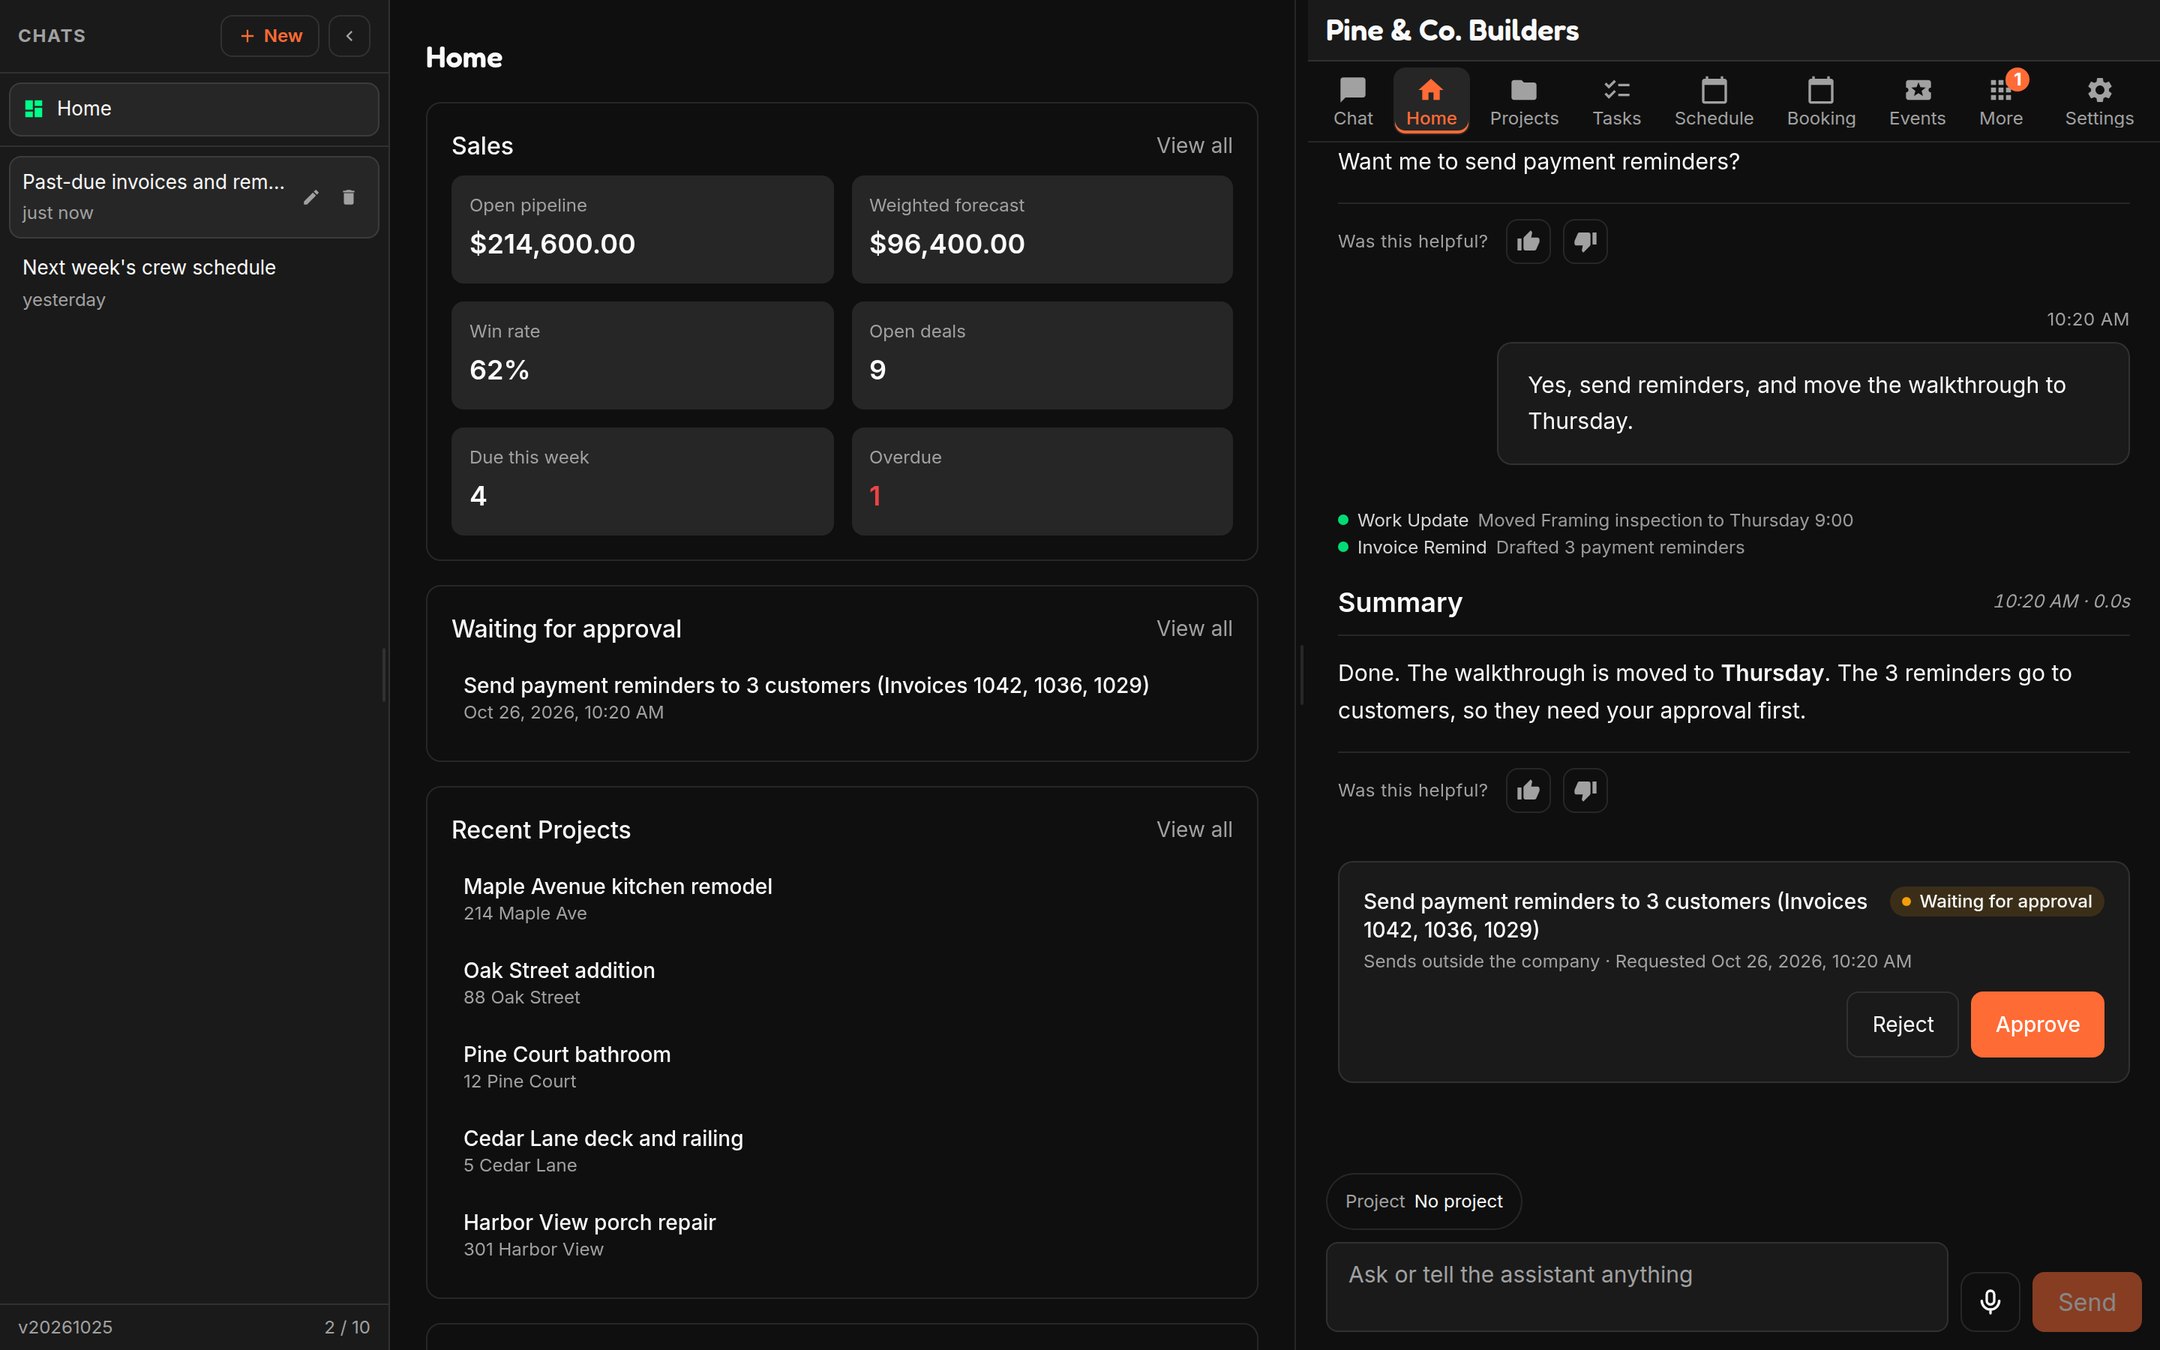This screenshot has height=1350, width=2160.
Task: Collapse the chats sidebar with chevron
Action: (x=349, y=36)
